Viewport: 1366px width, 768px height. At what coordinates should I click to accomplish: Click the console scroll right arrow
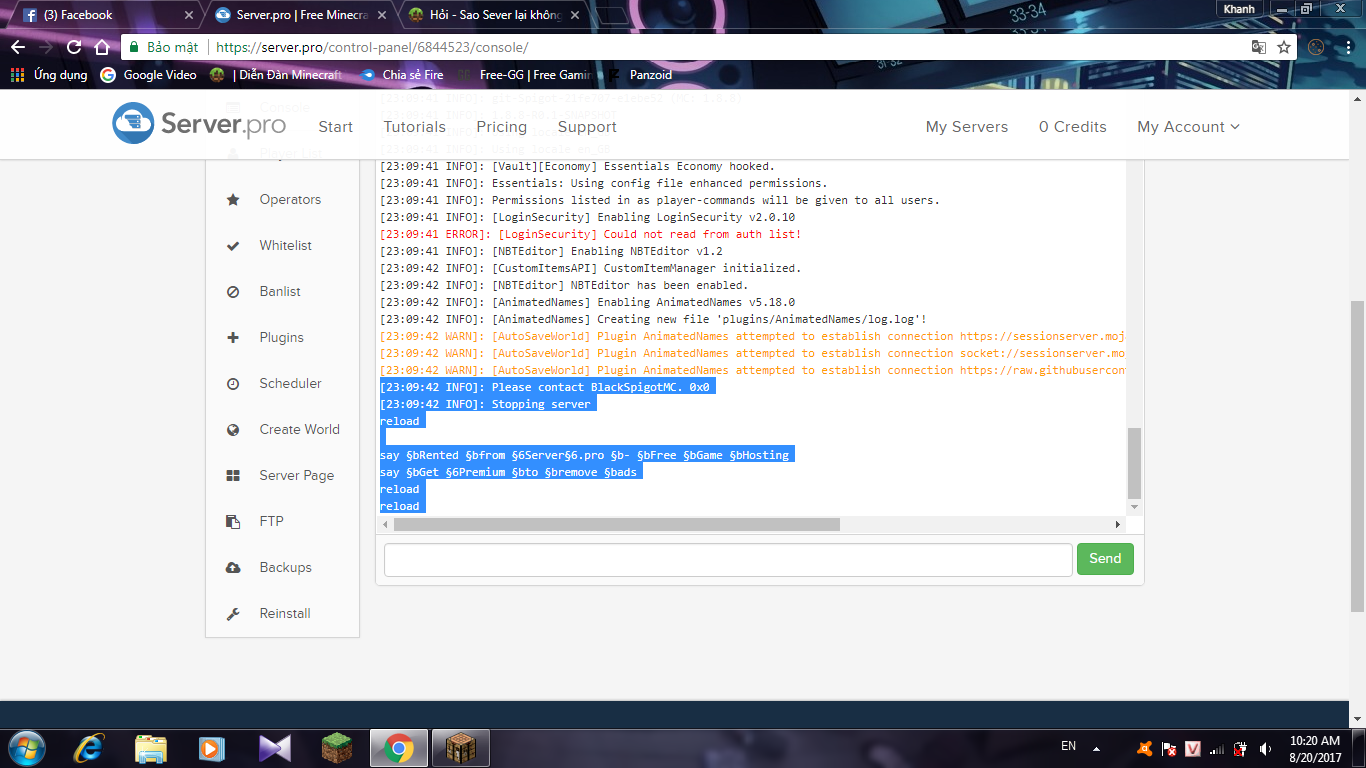click(1118, 524)
